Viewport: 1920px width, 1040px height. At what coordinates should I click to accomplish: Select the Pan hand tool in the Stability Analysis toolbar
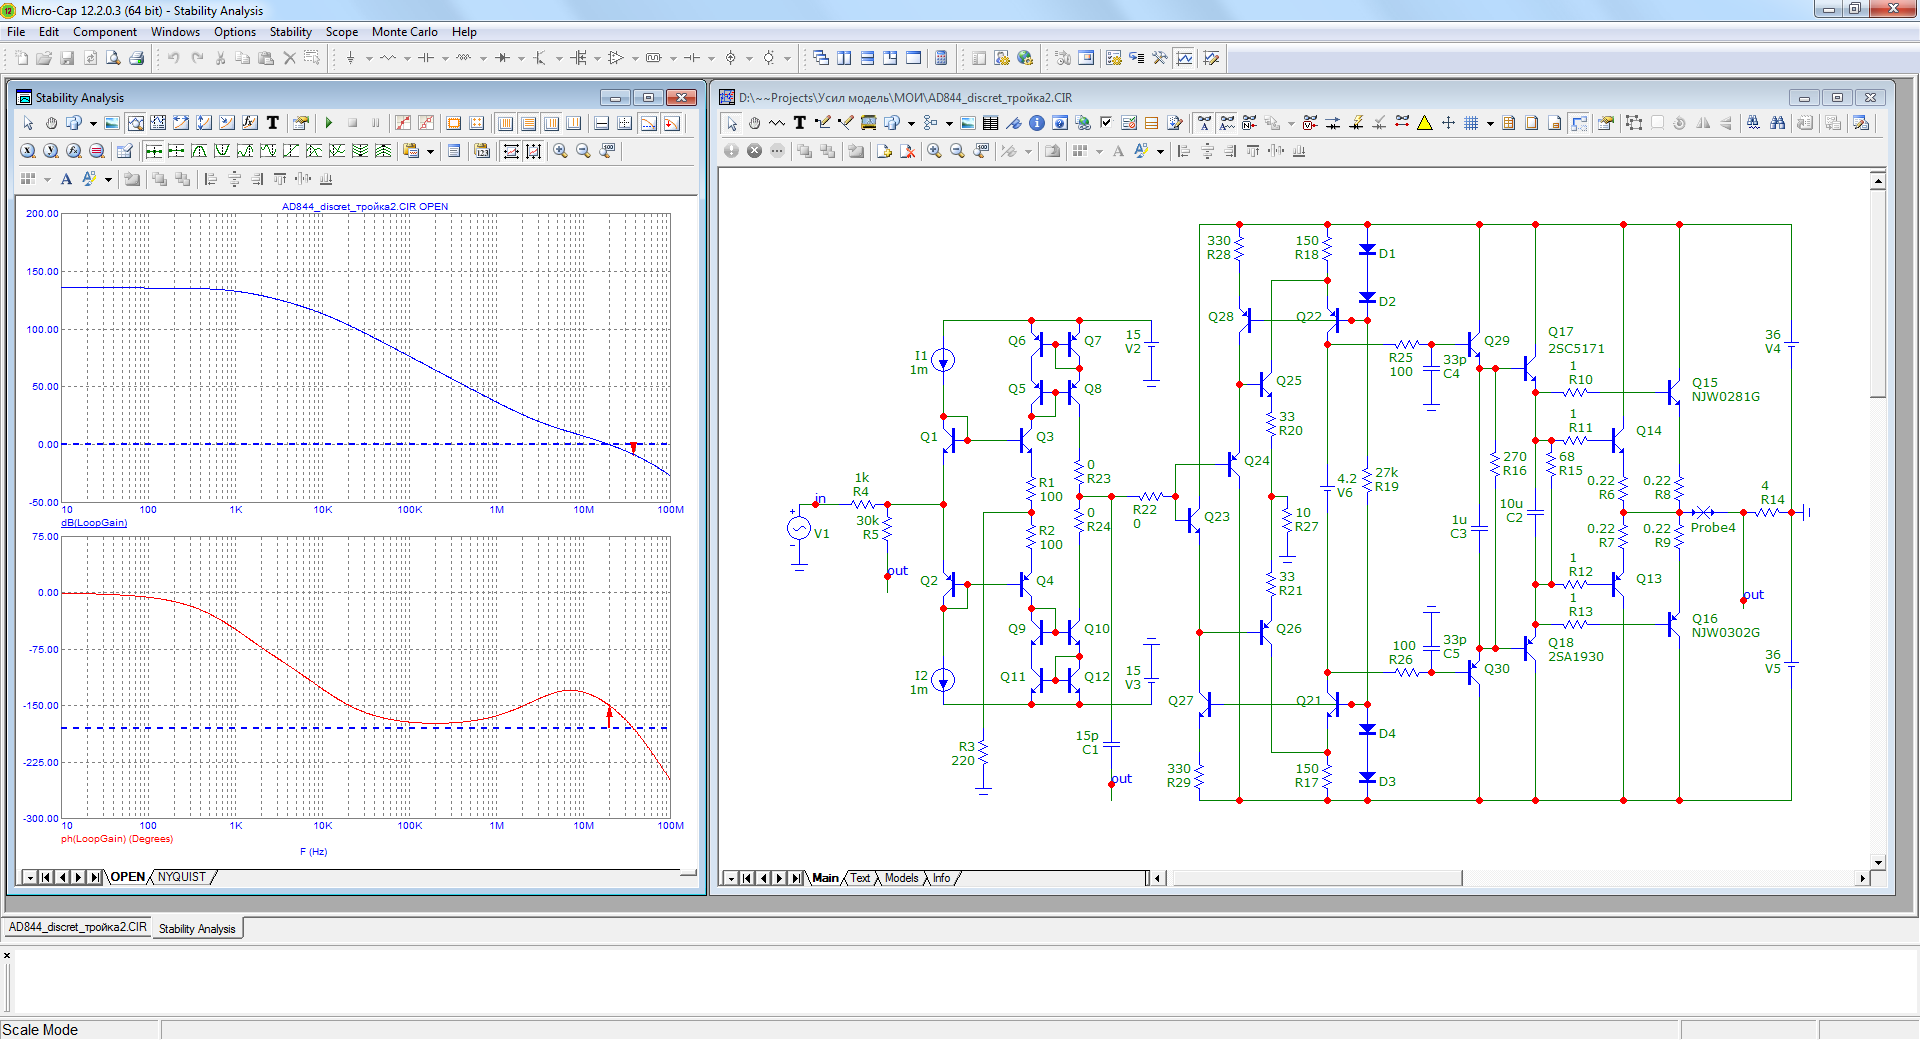(x=51, y=123)
